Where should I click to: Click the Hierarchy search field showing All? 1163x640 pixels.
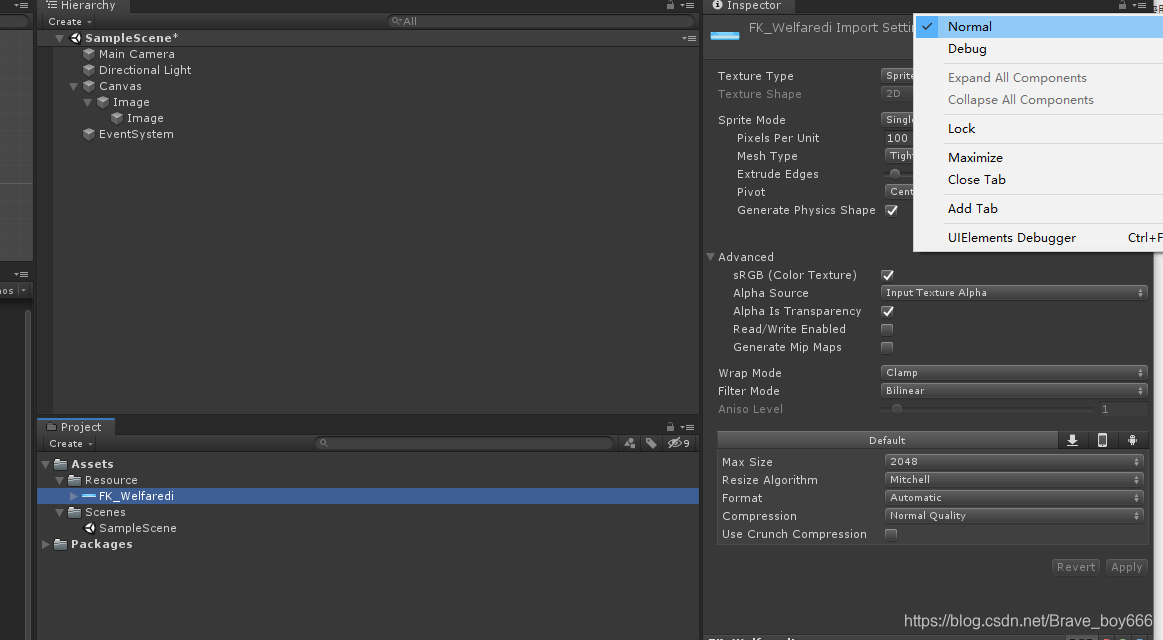coord(540,22)
